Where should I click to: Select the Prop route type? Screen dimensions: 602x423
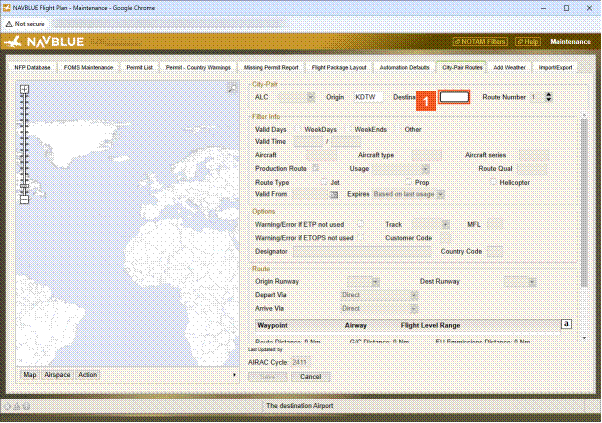[x=408, y=182]
